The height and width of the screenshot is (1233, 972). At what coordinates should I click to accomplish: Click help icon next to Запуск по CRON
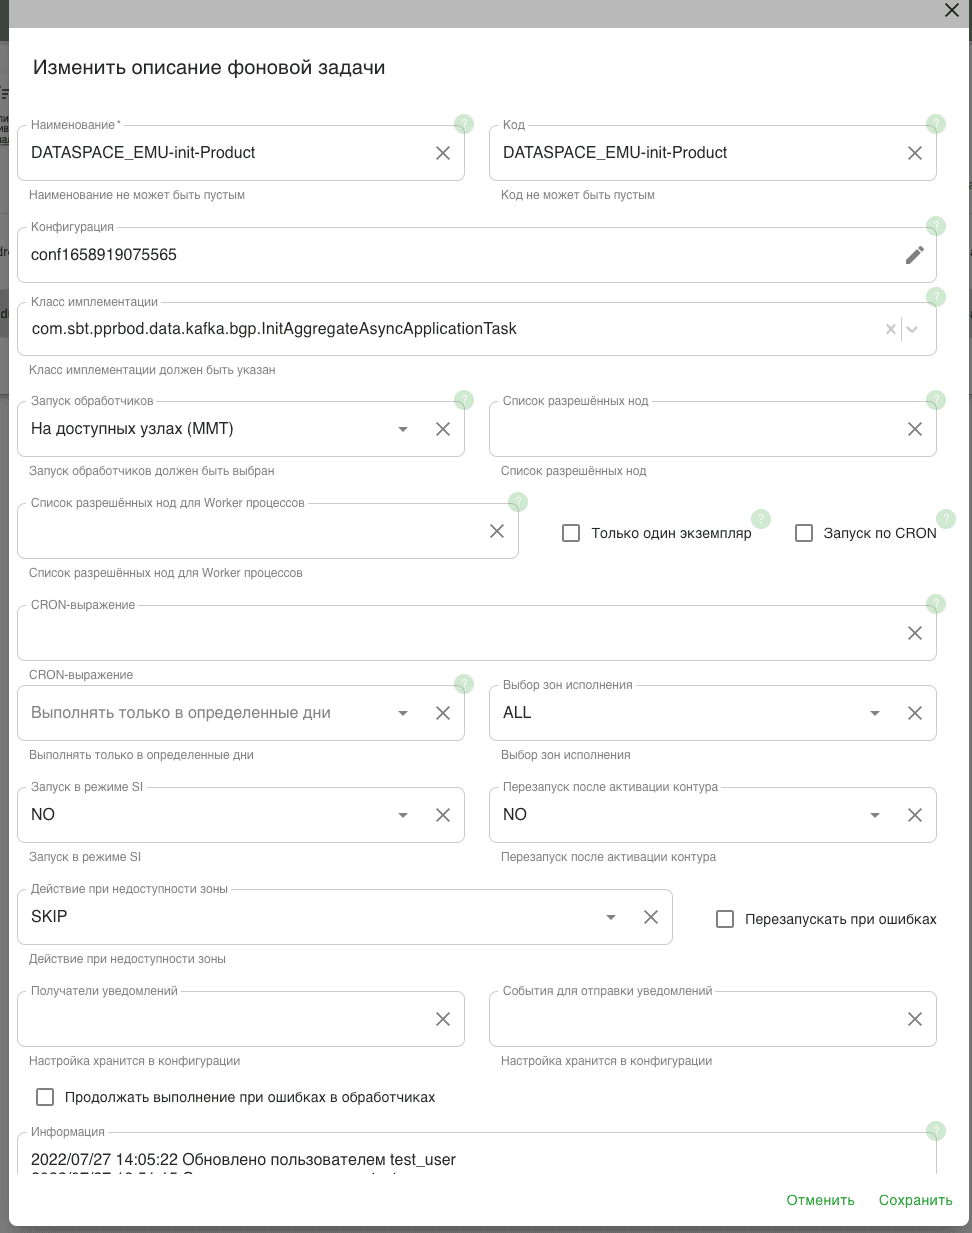coord(946,519)
